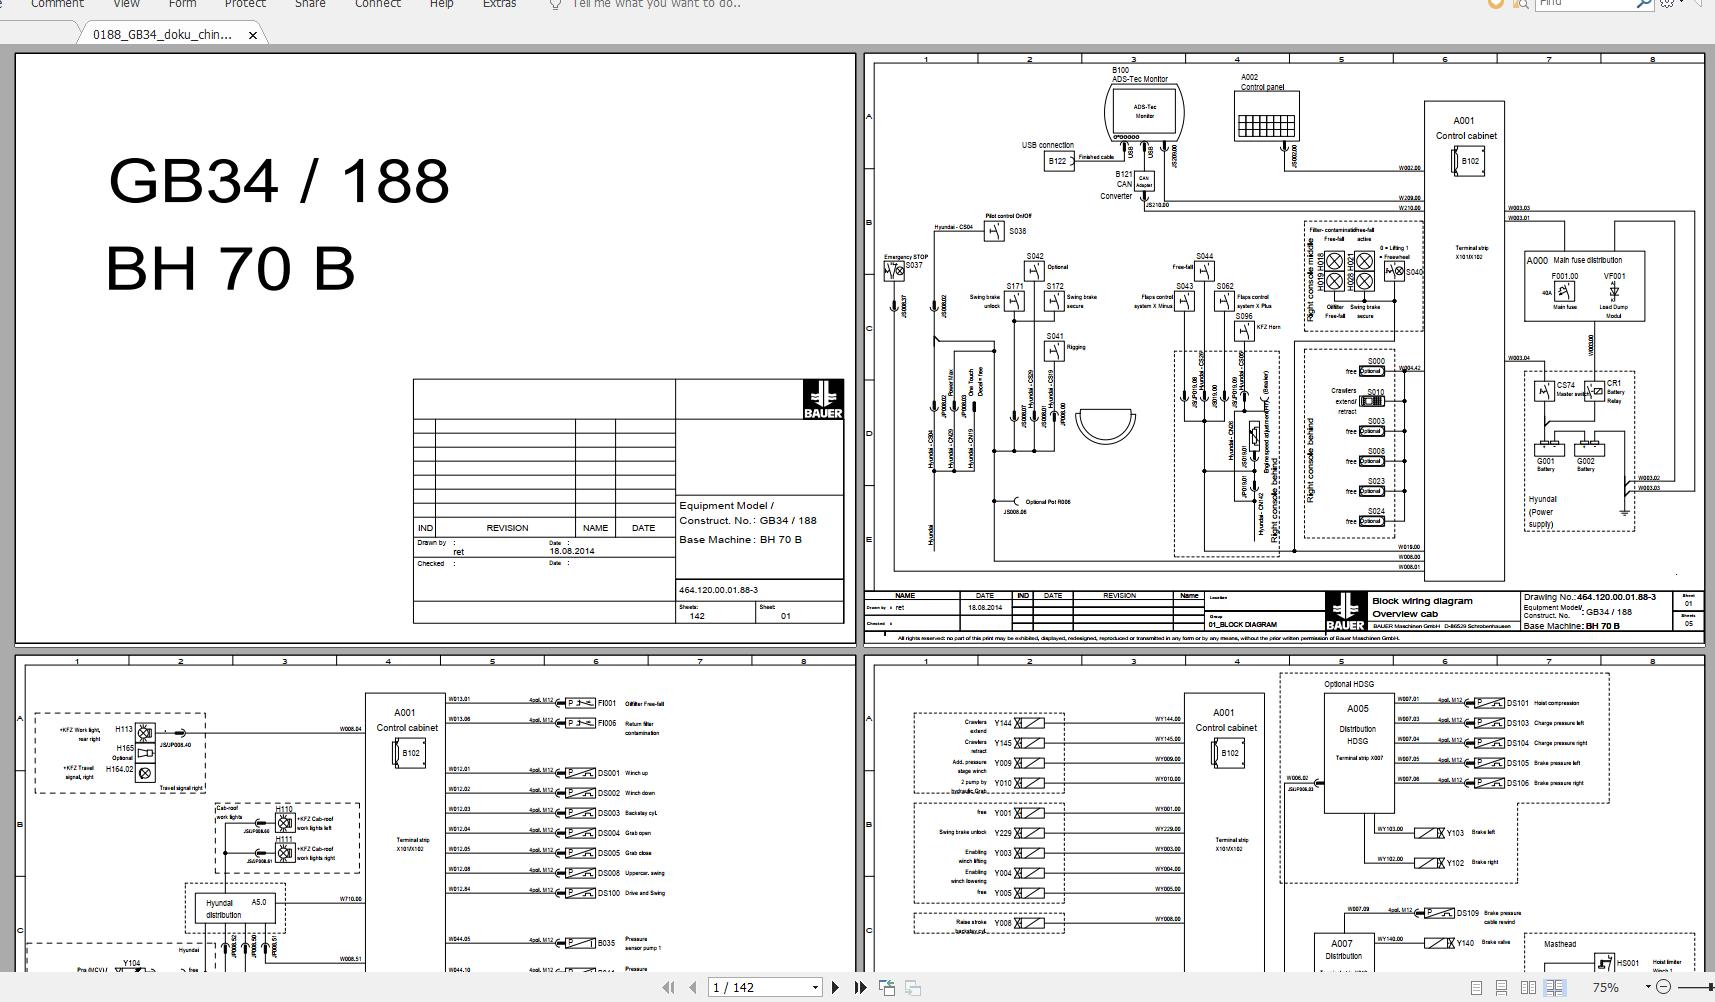Click A000 Main fuse distribution box
The height and width of the screenshot is (1002, 1715).
(x=1585, y=286)
